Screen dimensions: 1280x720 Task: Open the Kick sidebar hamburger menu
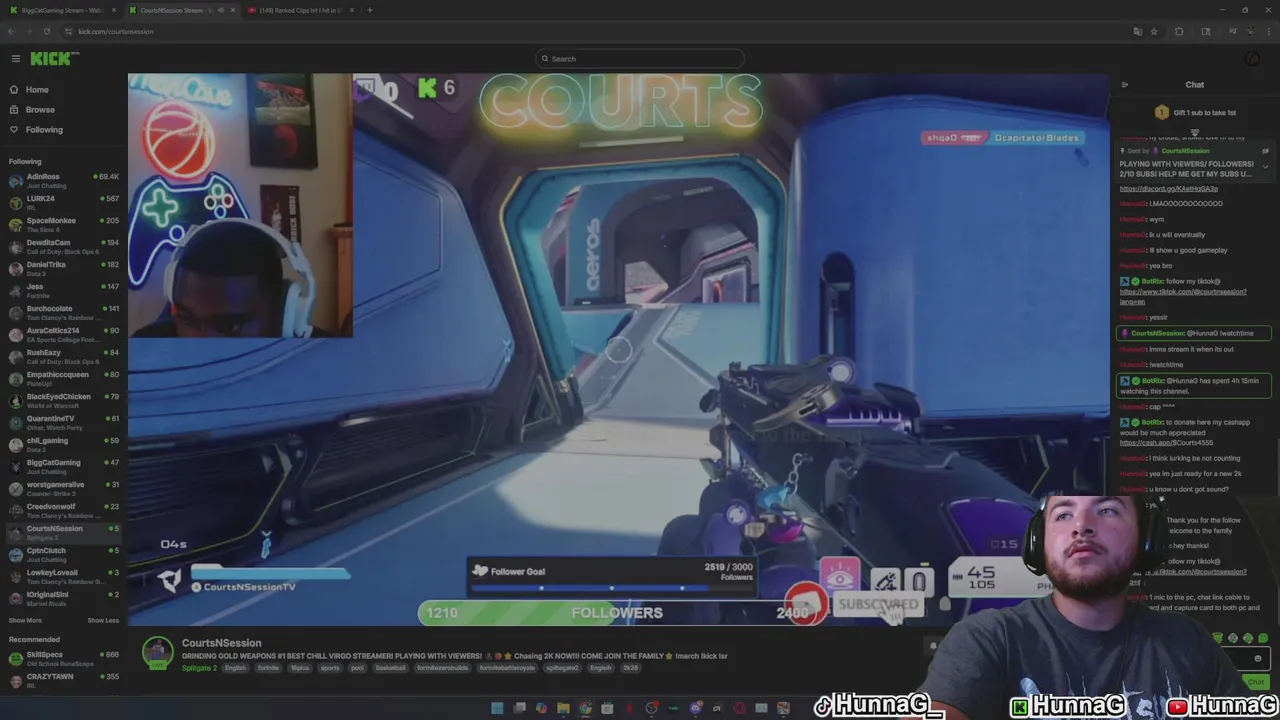[15, 59]
